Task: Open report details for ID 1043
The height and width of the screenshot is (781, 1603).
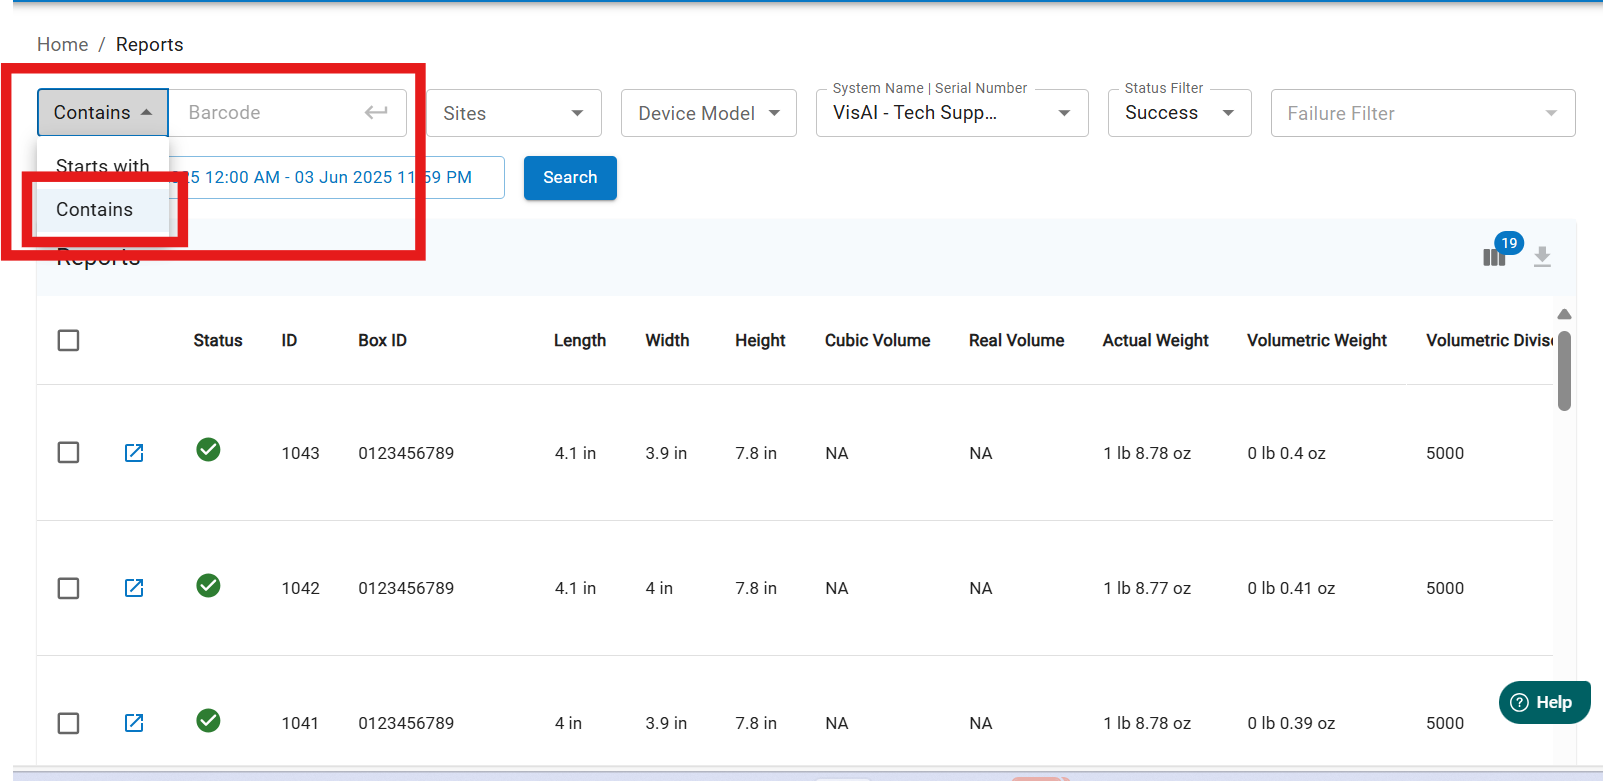Action: (134, 453)
